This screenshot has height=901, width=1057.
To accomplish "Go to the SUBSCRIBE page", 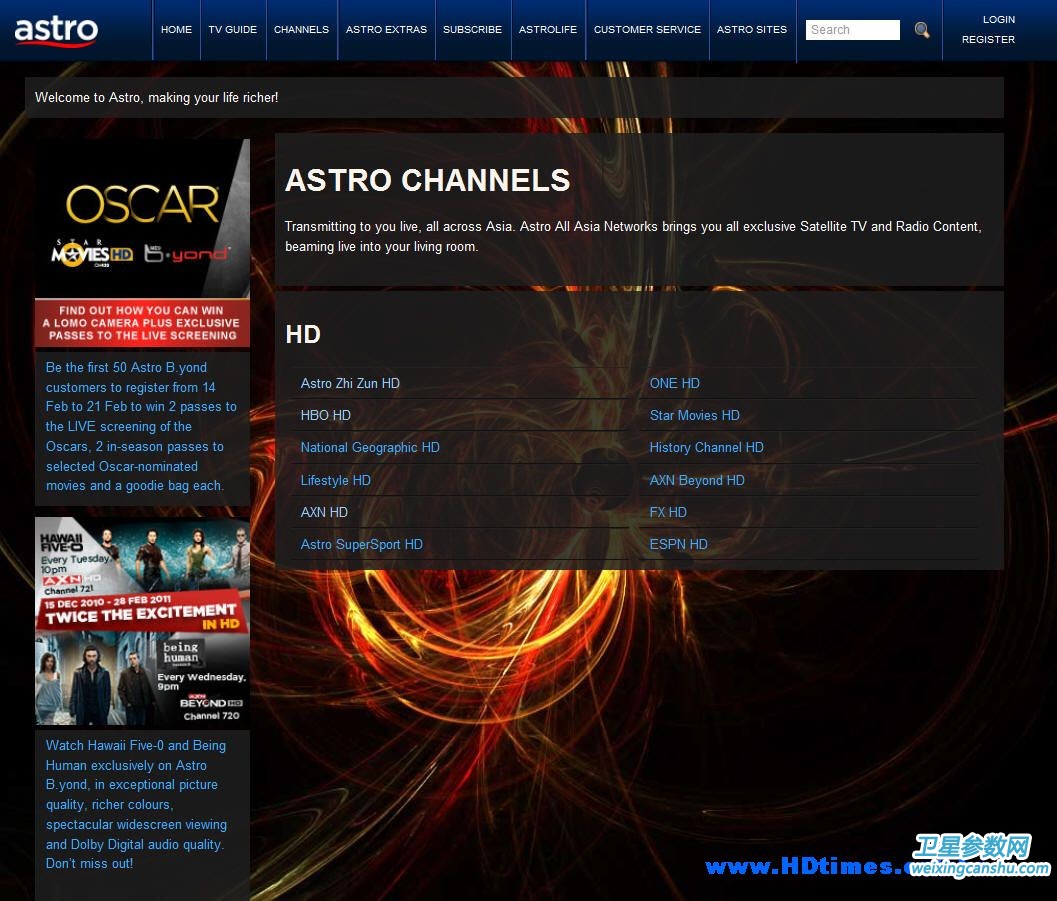I will (x=473, y=30).
